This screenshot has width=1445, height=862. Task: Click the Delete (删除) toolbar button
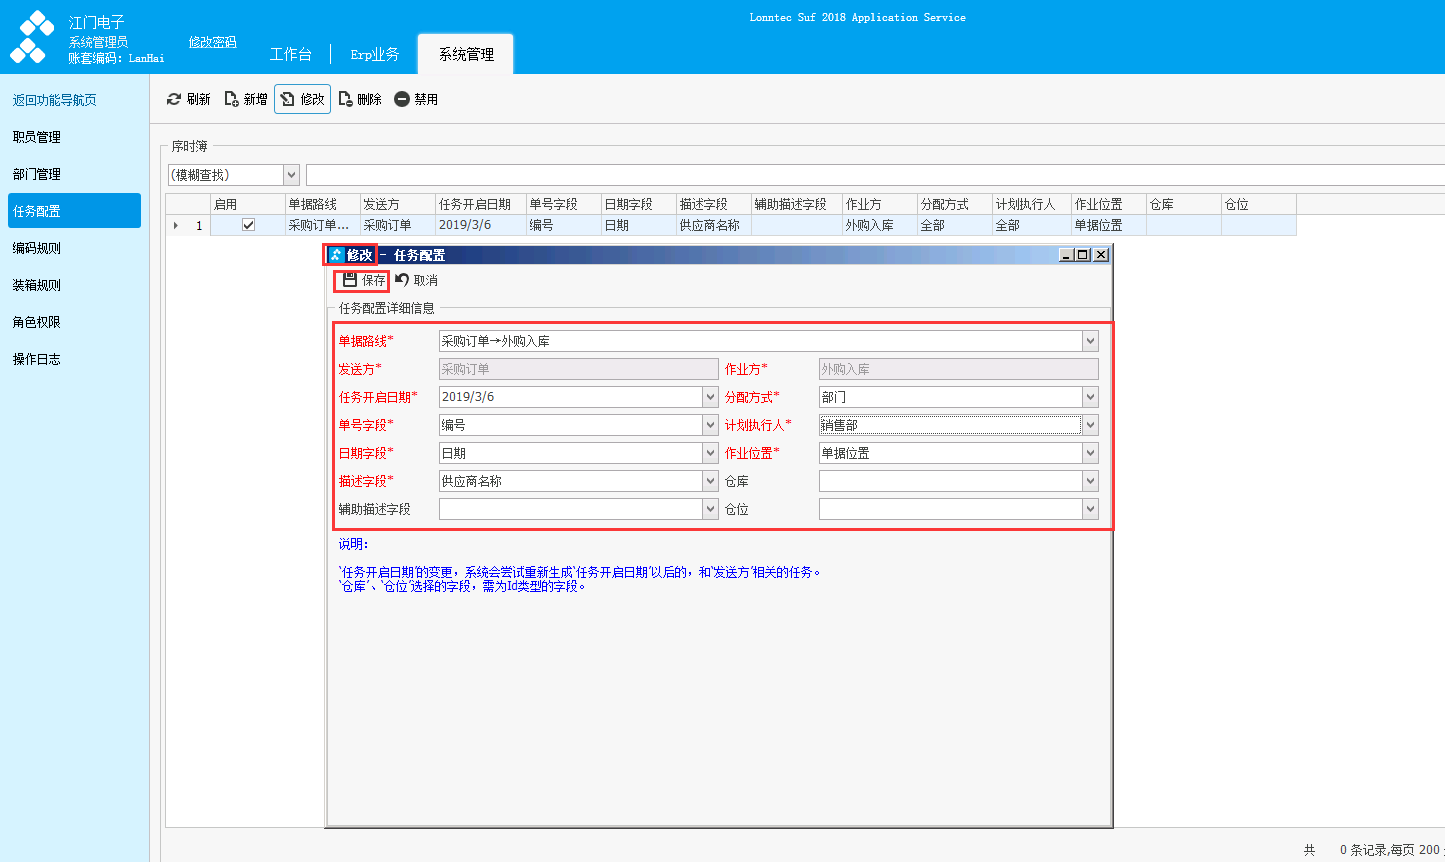point(360,99)
